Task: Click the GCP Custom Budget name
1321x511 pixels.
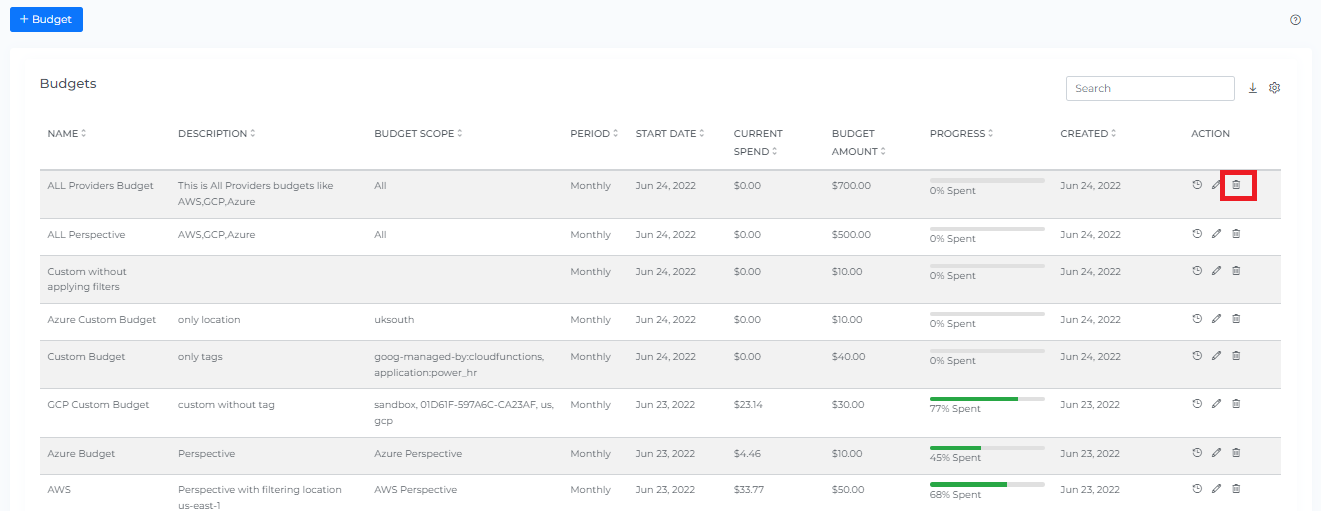Action: [x=98, y=405]
